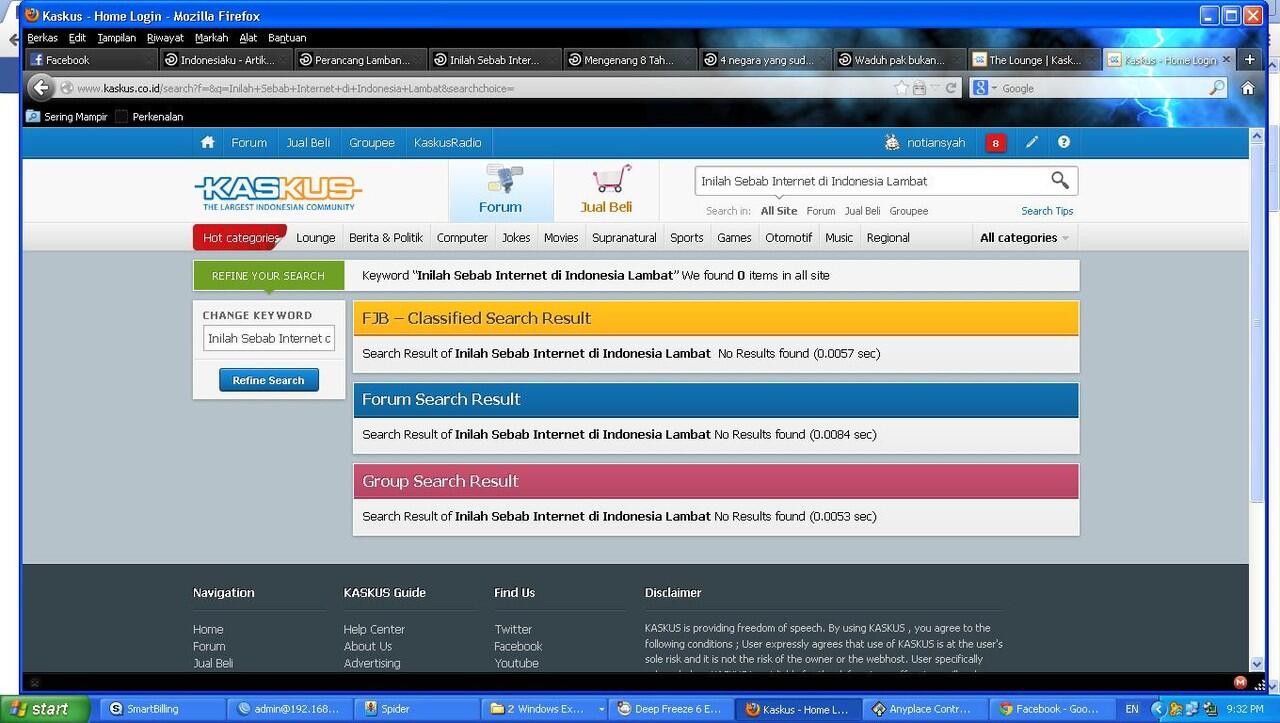Viewport: 1280px width, 723px height.
Task: Click the Windows start button
Action: (45, 709)
